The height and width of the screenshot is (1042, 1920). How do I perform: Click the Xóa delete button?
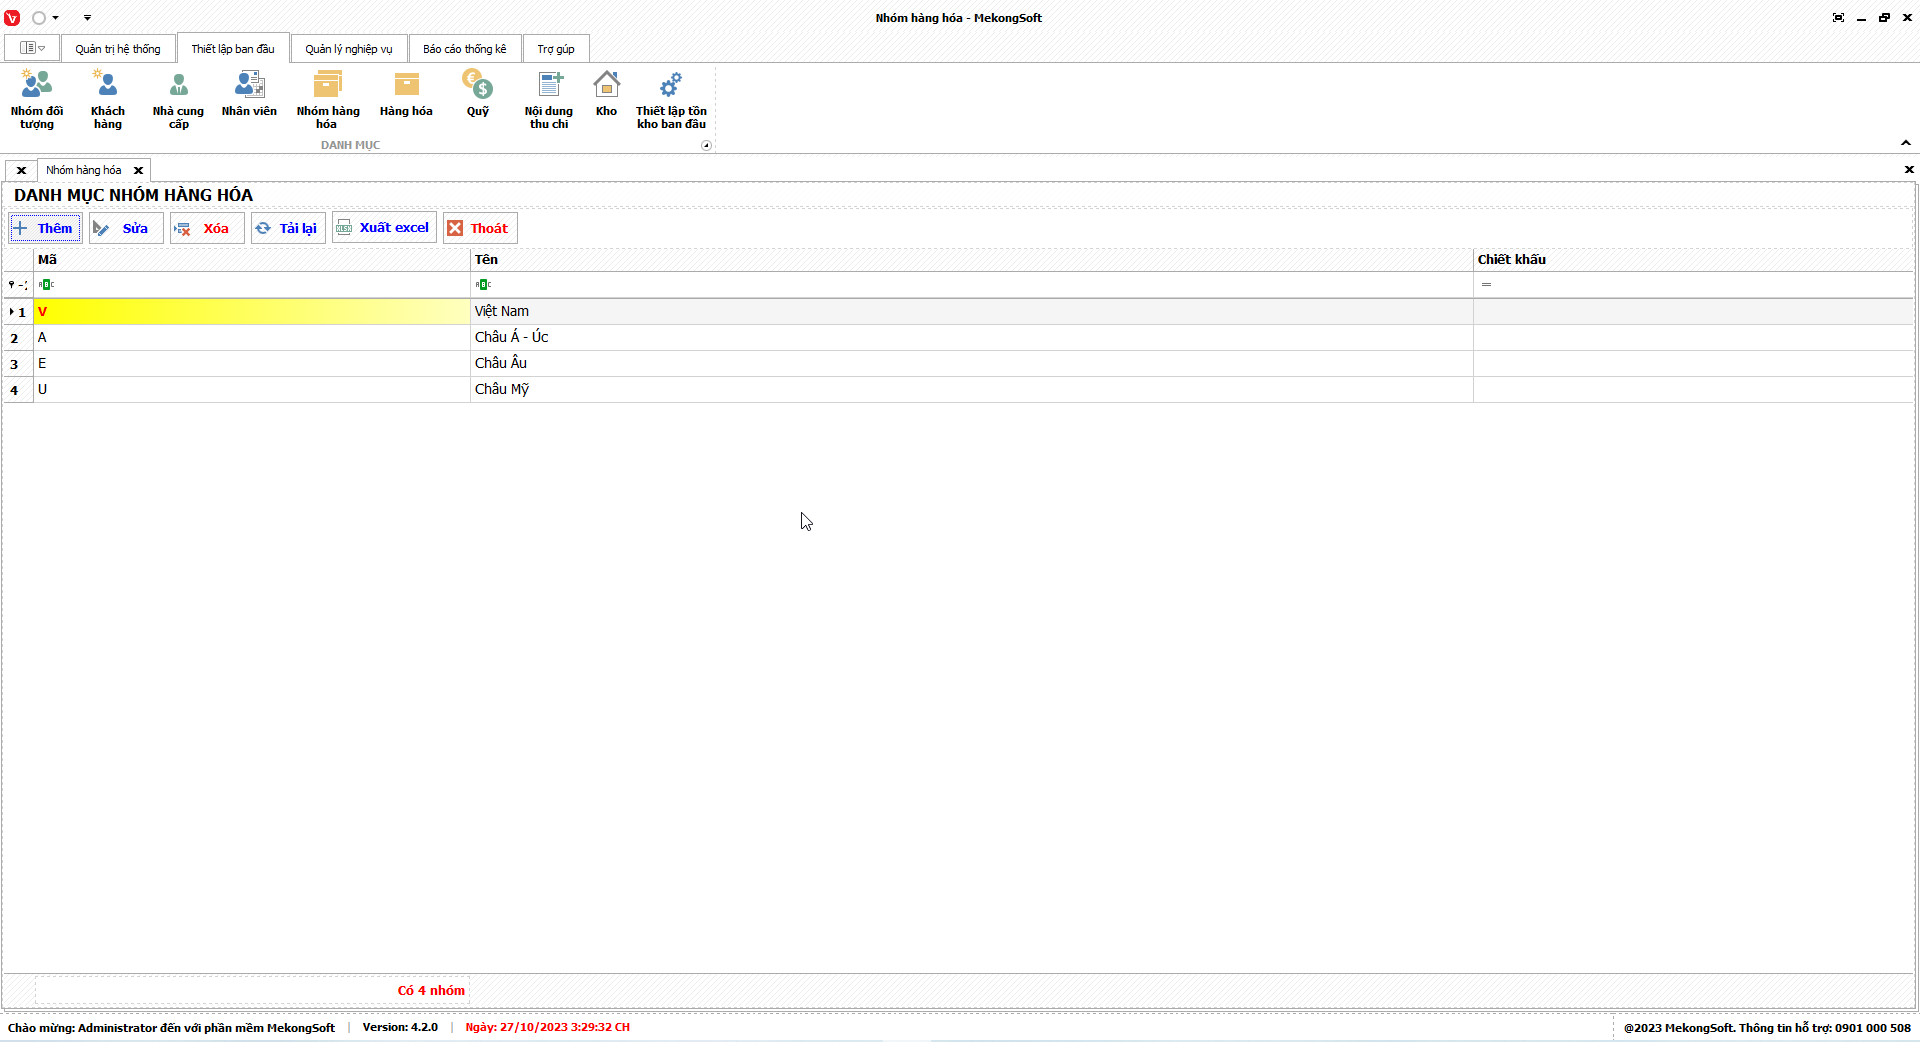[x=207, y=228]
